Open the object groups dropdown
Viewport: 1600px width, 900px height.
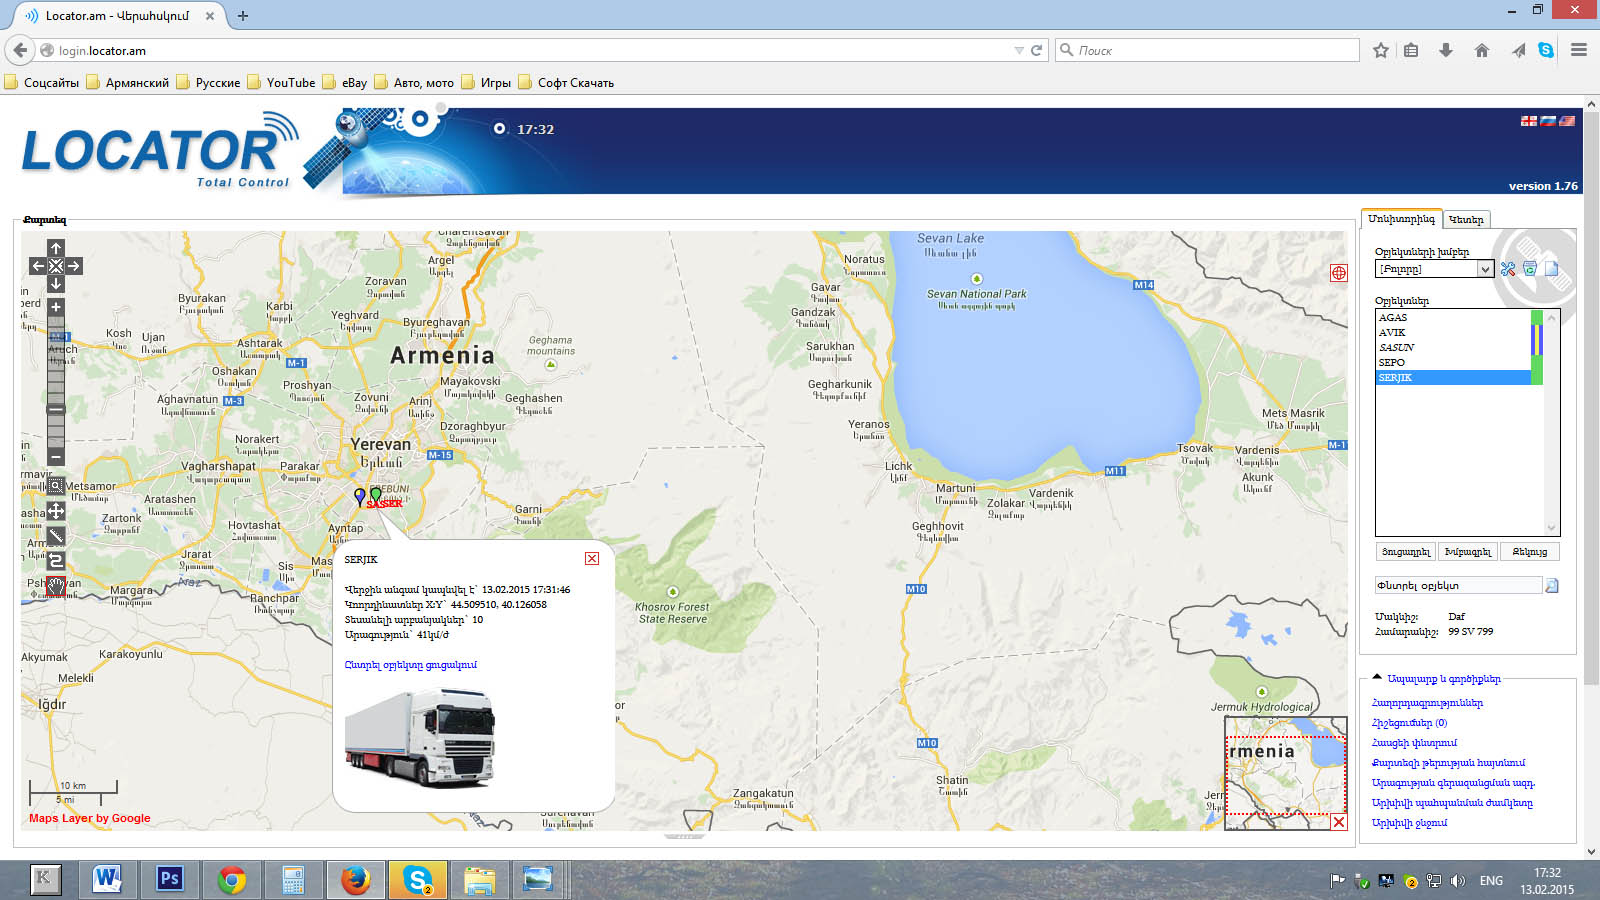pyautogui.click(x=1485, y=269)
